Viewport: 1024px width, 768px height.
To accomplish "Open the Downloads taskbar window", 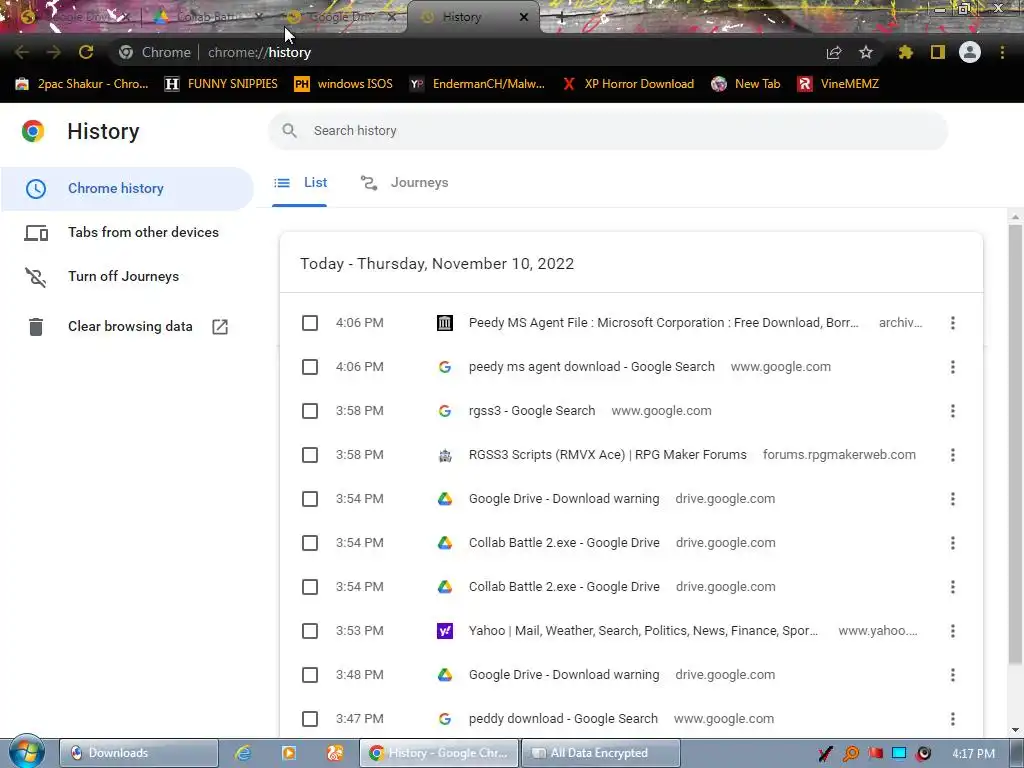I will tap(138, 753).
